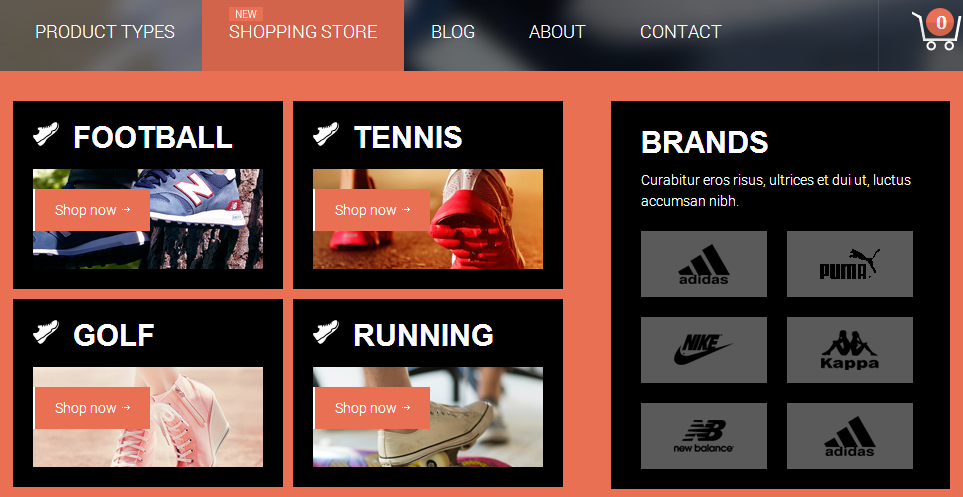Select the New Balance brand logo

pyautogui.click(x=704, y=436)
